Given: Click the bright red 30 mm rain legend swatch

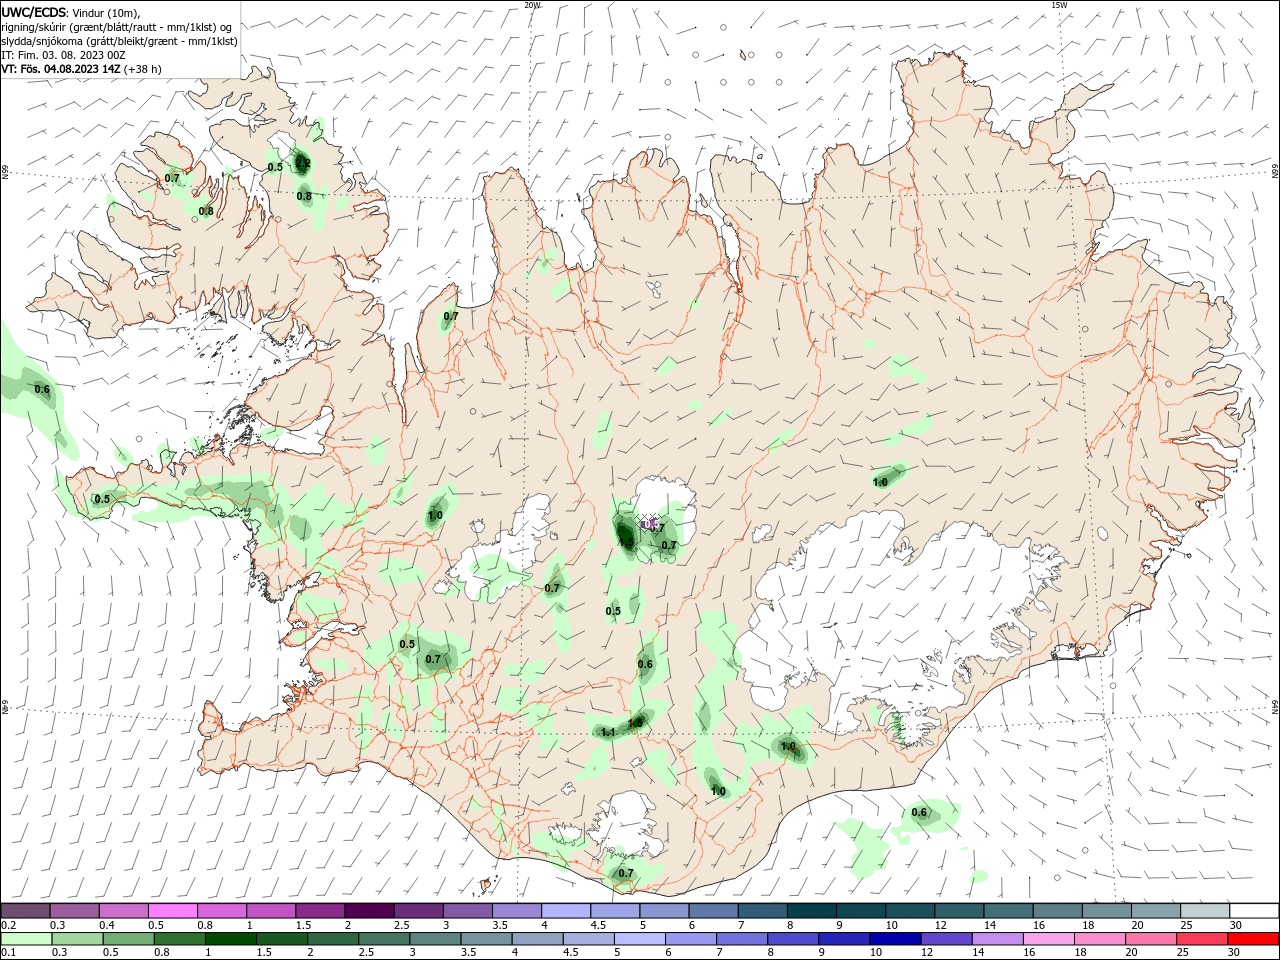Looking at the screenshot, I should click(x=1254, y=939).
